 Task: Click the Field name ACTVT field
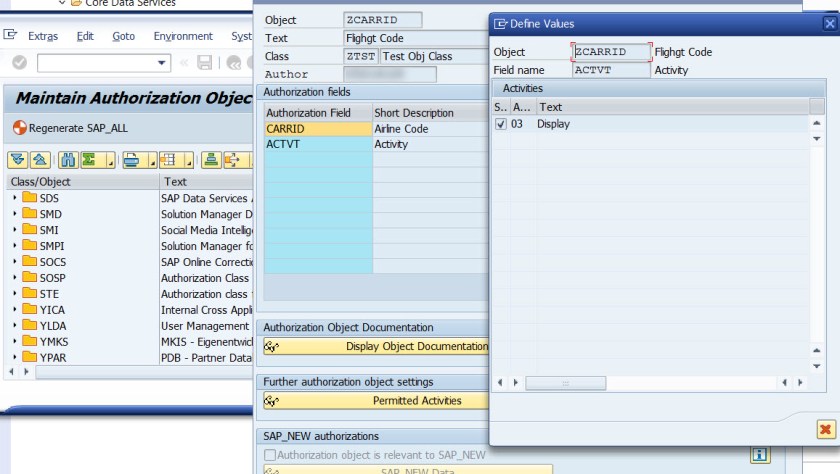click(x=611, y=70)
